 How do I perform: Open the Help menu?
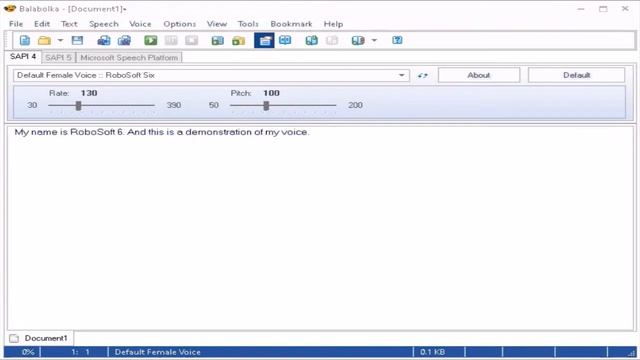tap(333, 24)
